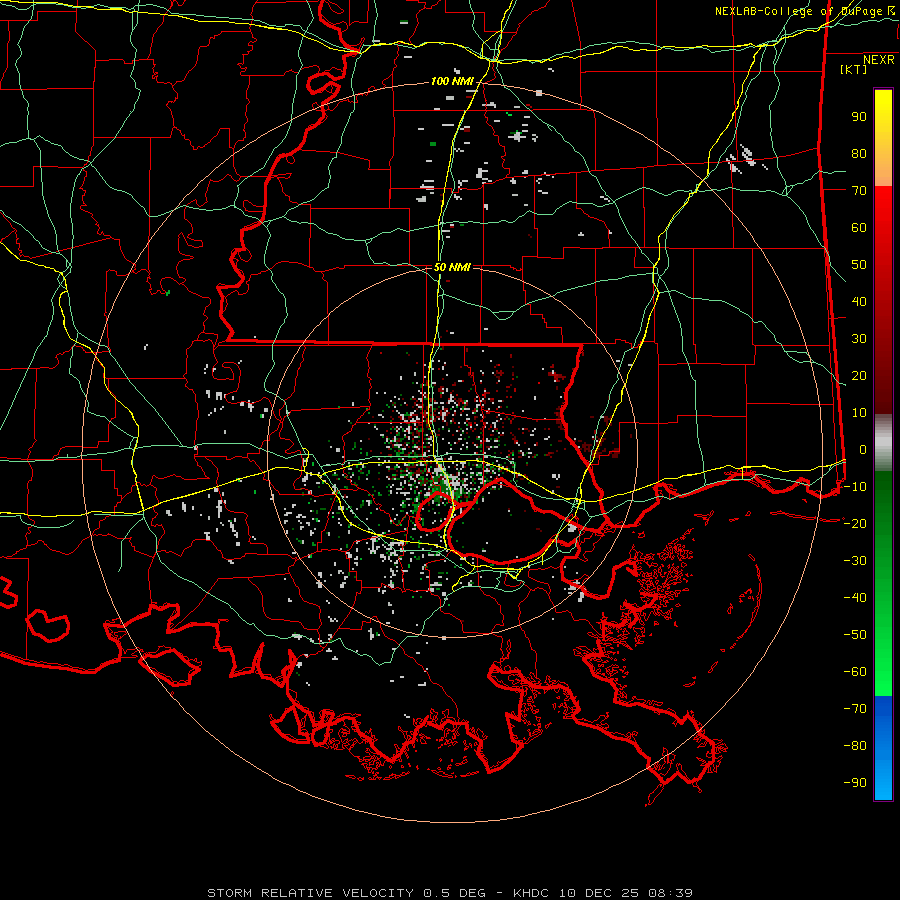Select the 50 NMI range ring label
Viewport: 900px width, 900px height.
point(452,267)
